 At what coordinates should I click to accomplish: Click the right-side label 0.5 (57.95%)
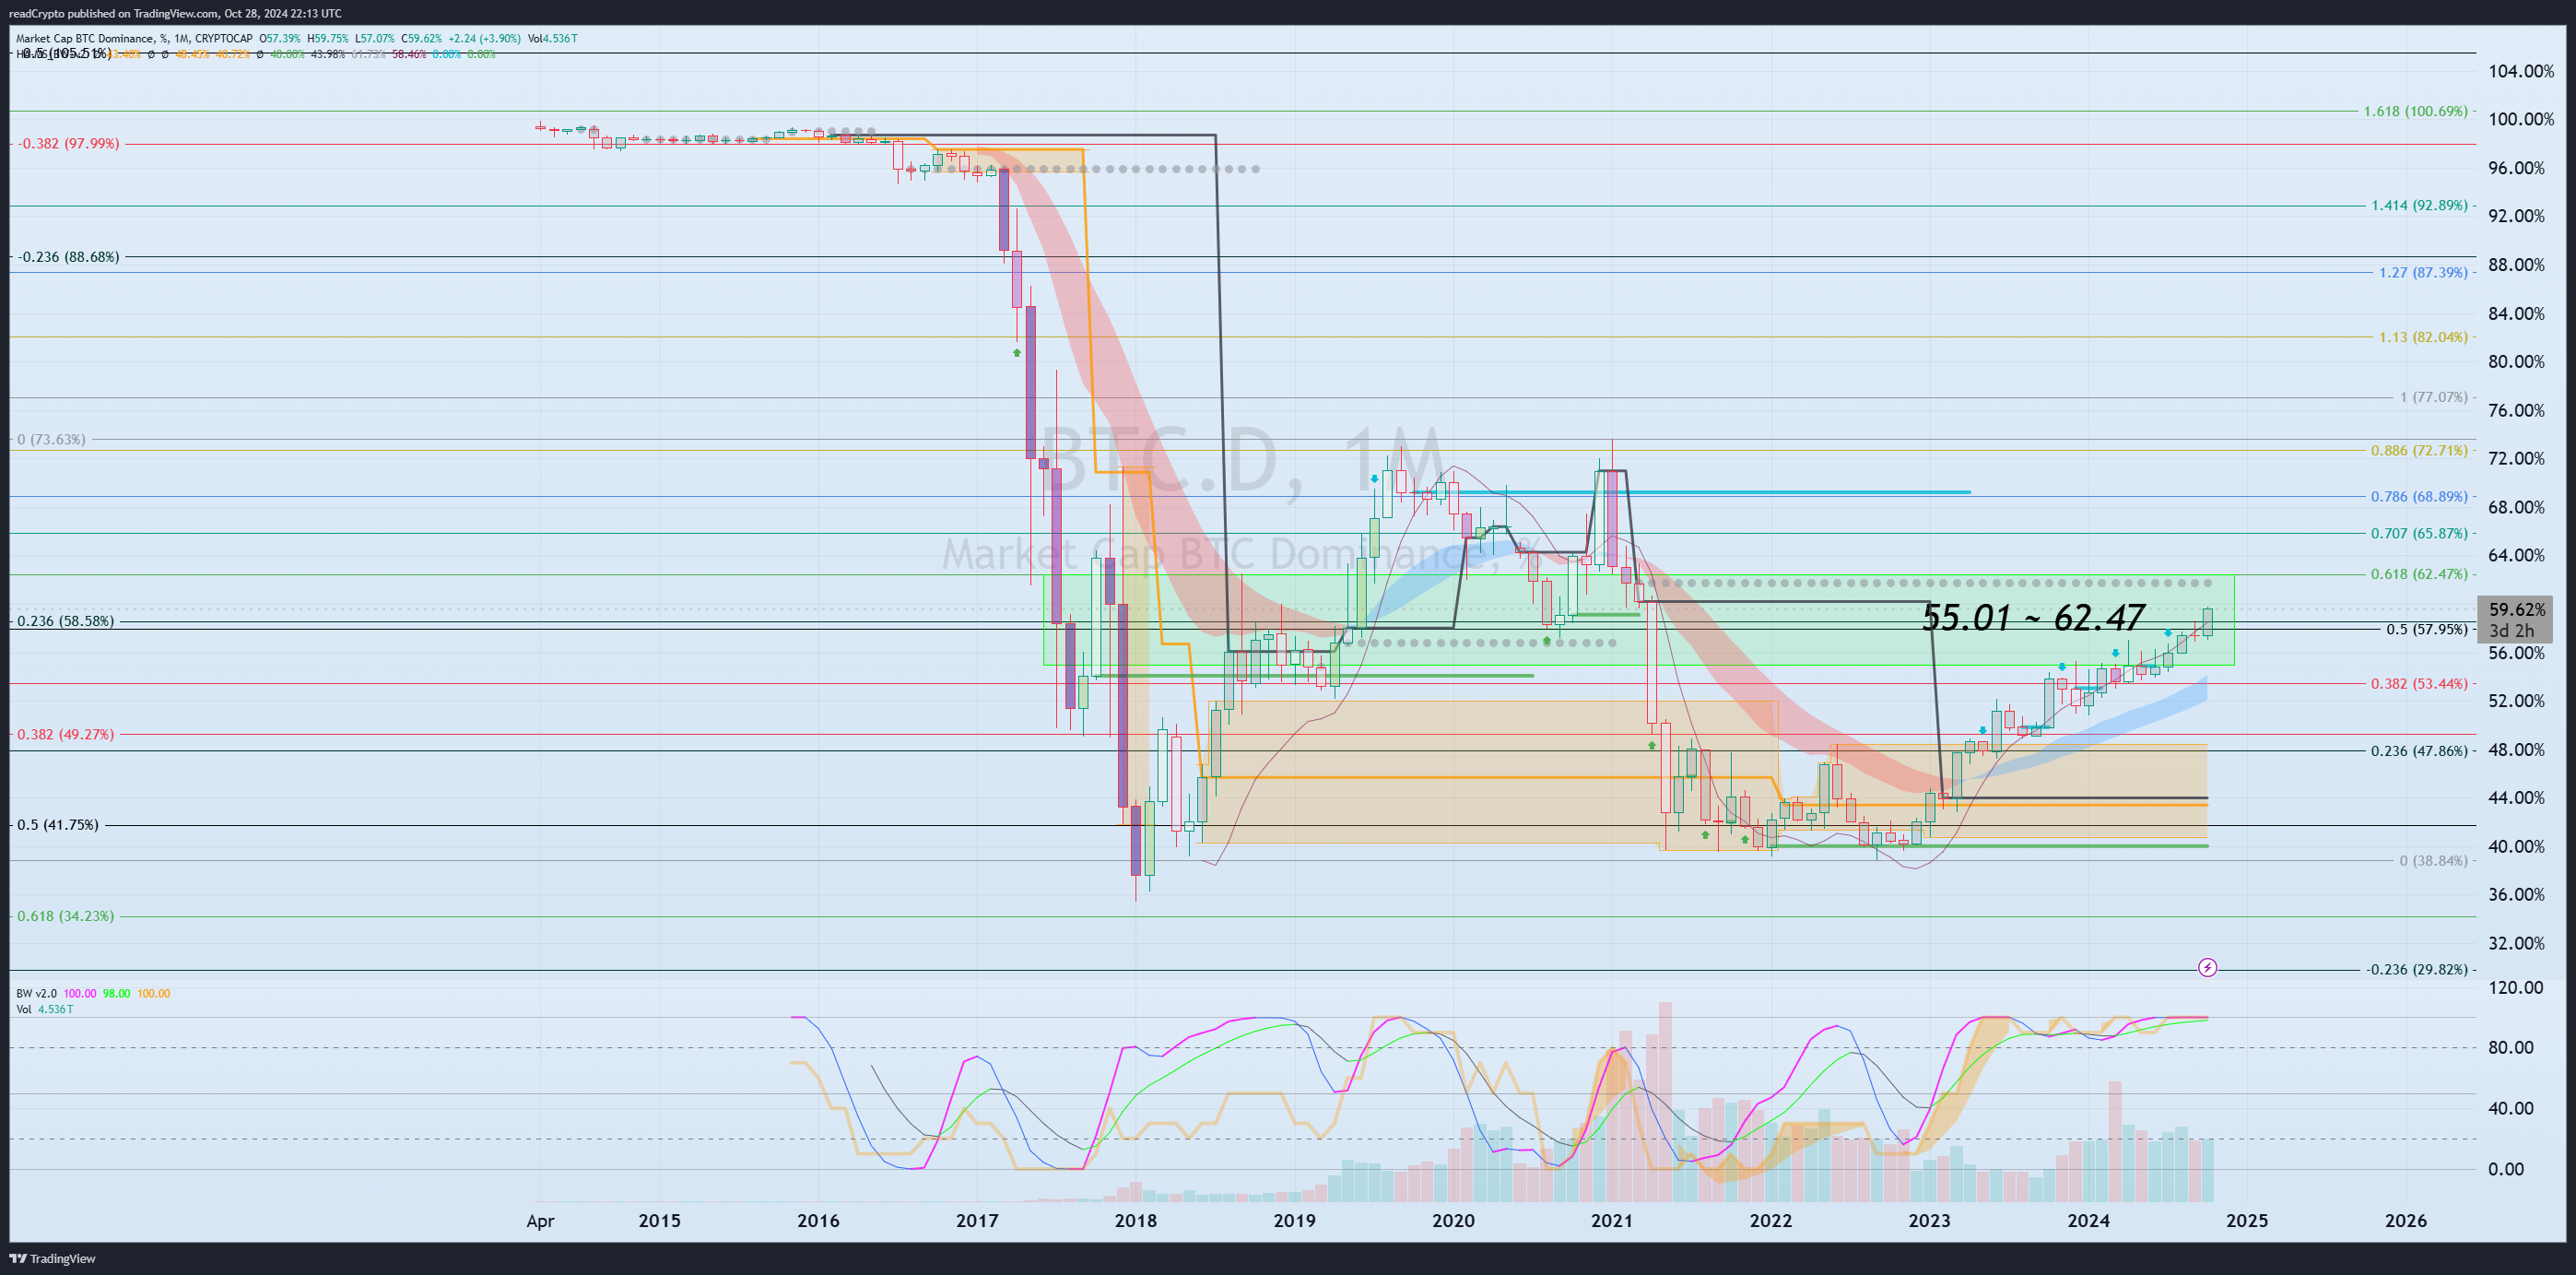[x=2427, y=629]
